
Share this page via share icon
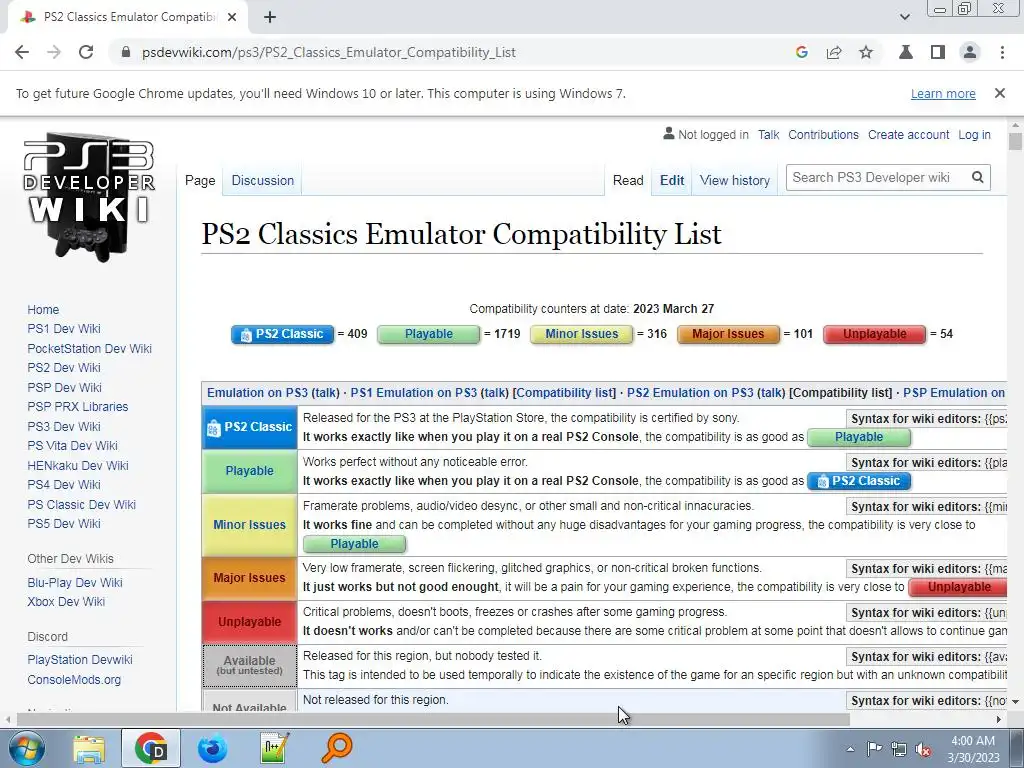pos(834,52)
